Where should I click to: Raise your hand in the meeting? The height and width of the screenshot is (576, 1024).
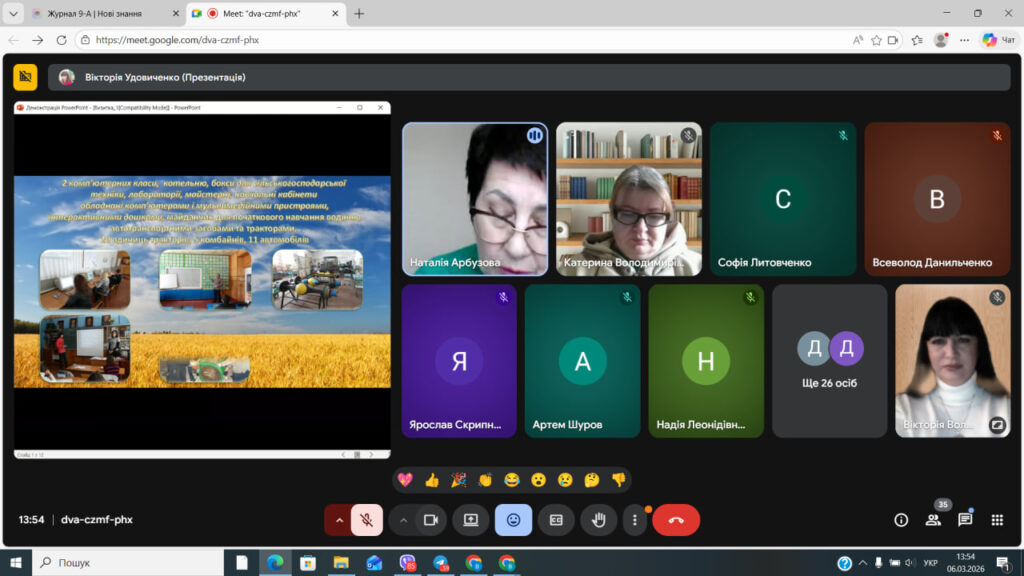click(599, 520)
